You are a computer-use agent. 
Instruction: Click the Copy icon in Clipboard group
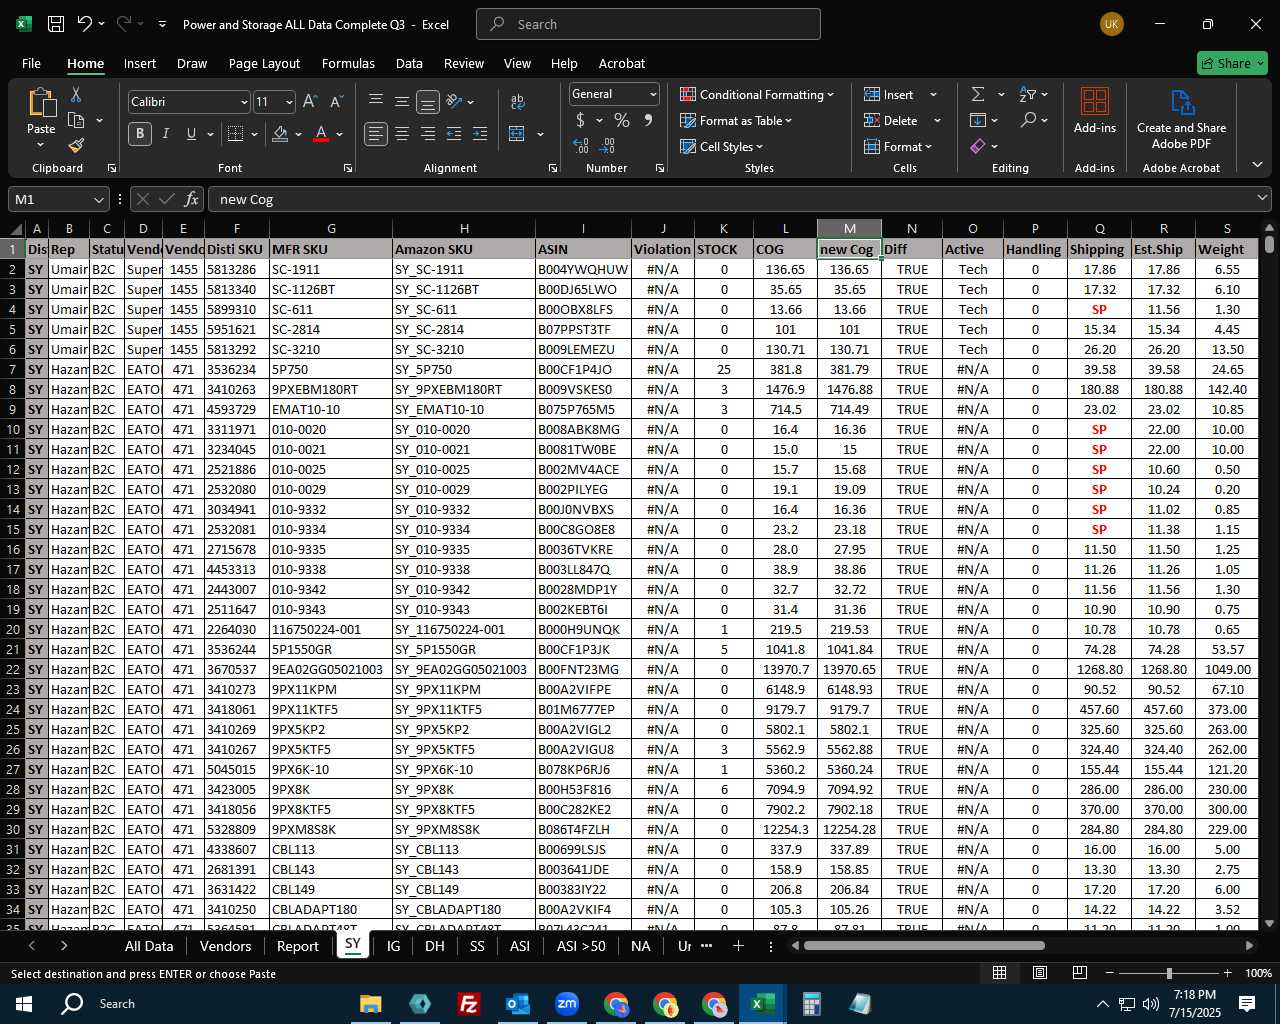pyautogui.click(x=76, y=120)
